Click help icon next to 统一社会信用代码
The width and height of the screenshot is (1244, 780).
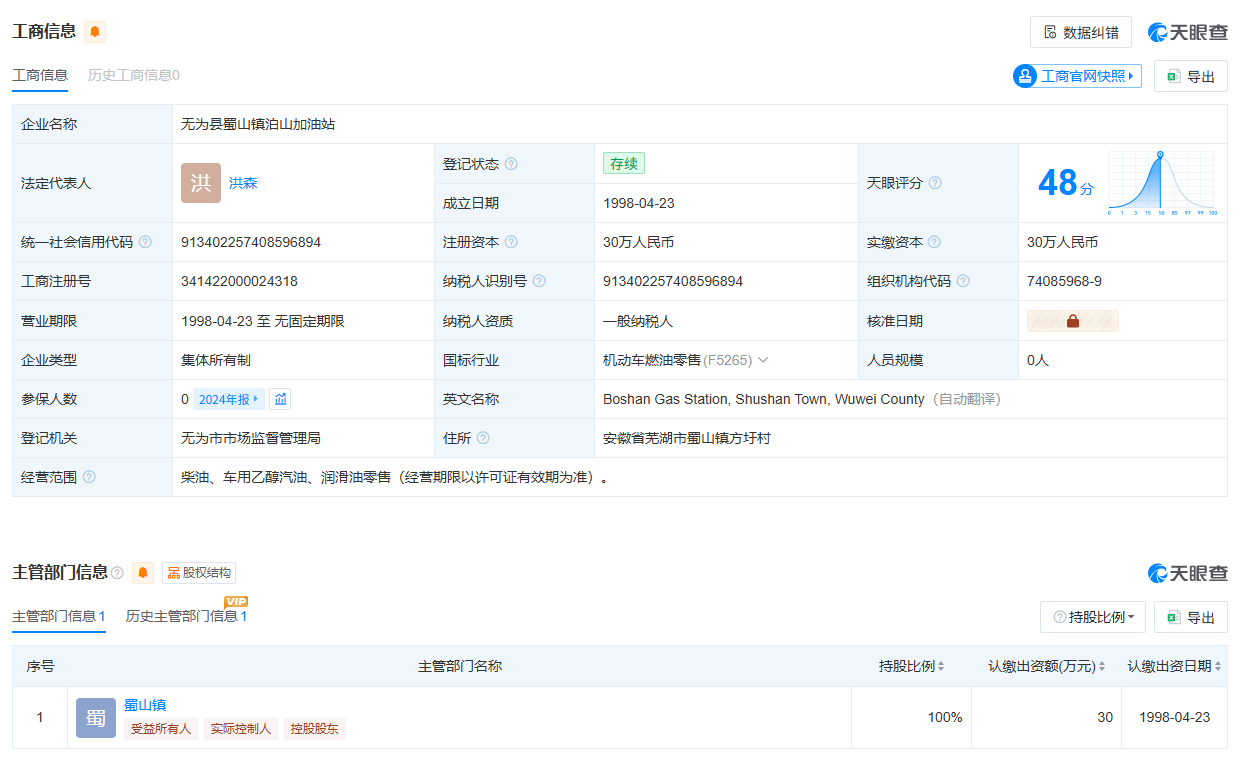click(145, 242)
